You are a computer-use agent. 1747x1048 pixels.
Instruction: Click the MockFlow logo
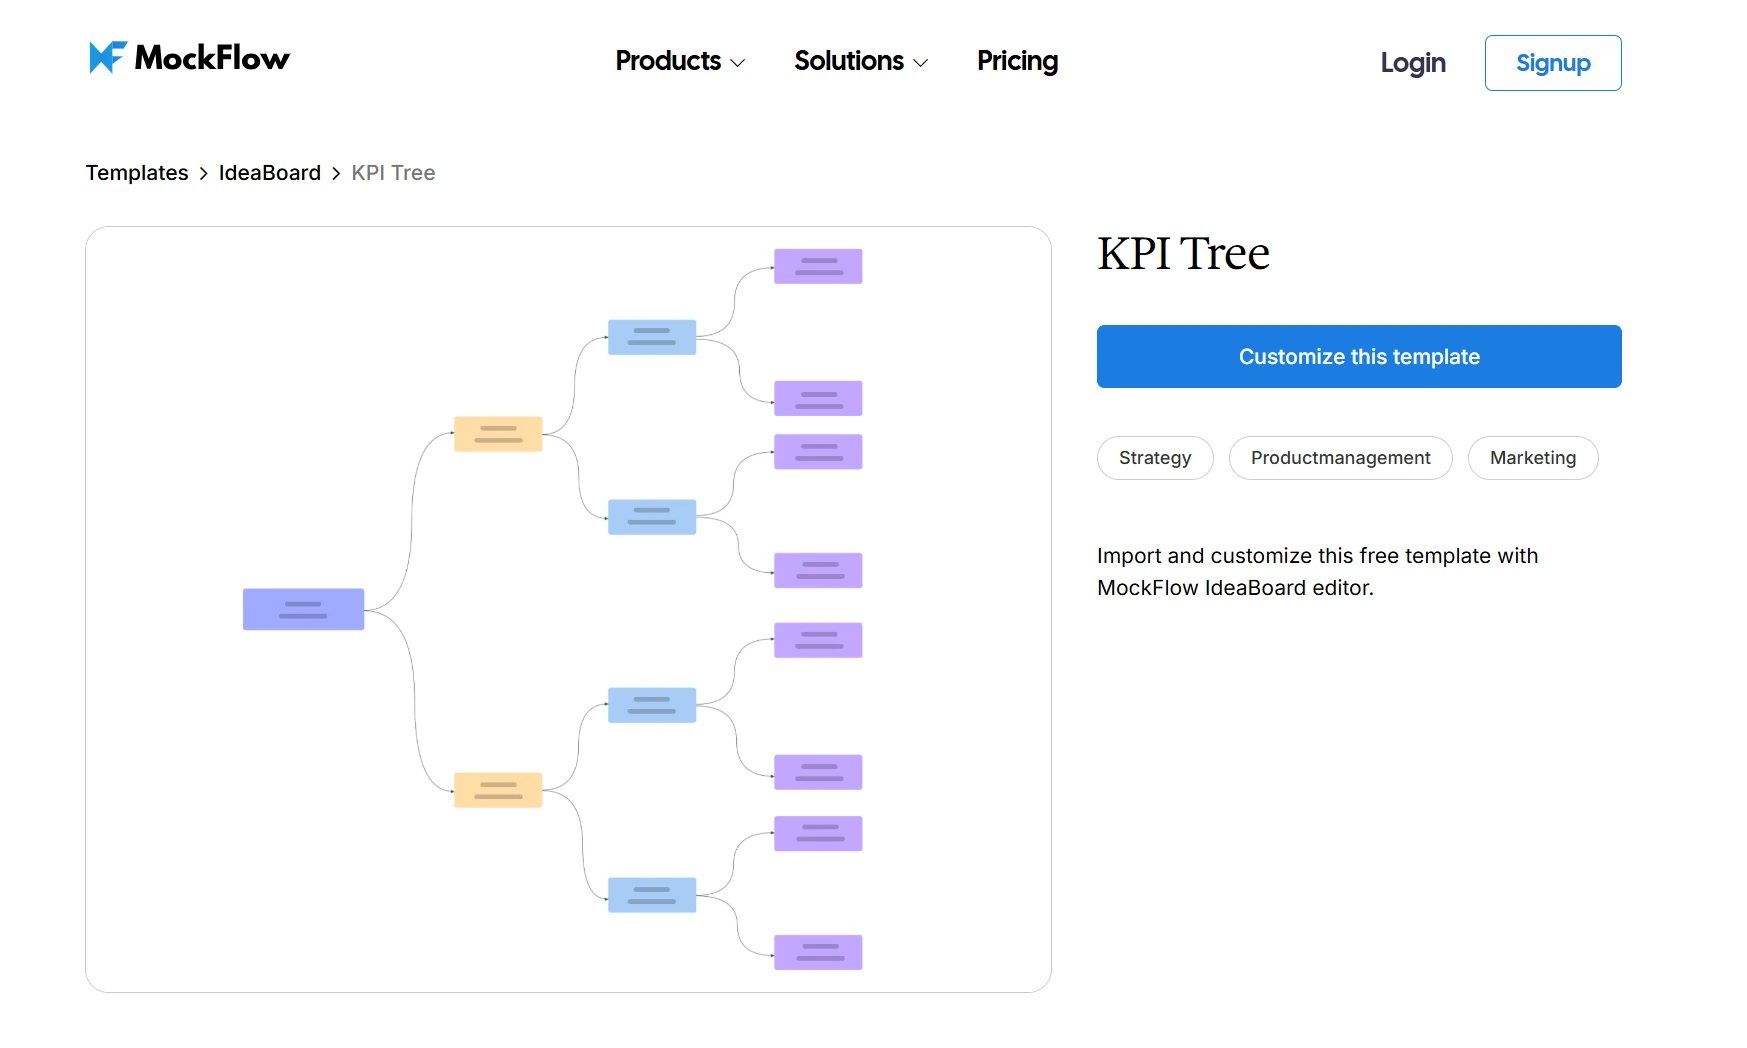189,58
